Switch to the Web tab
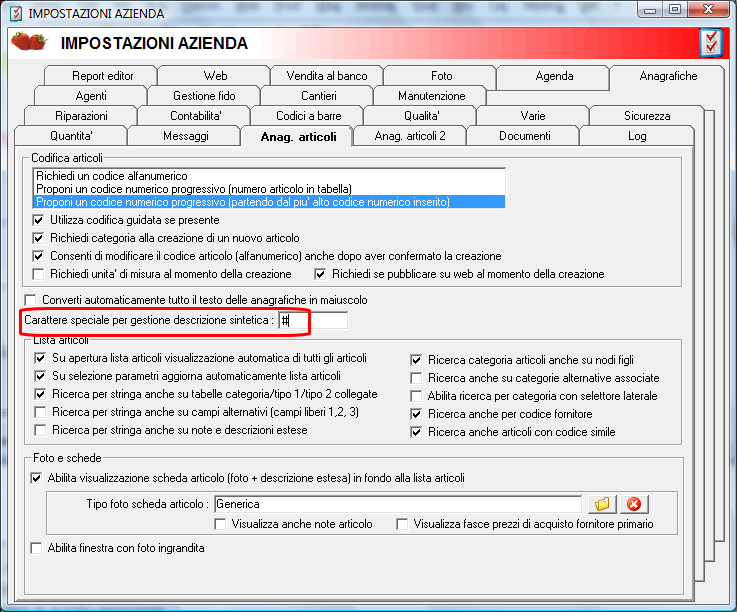Viewport: 737px width, 612px height. (x=215, y=76)
